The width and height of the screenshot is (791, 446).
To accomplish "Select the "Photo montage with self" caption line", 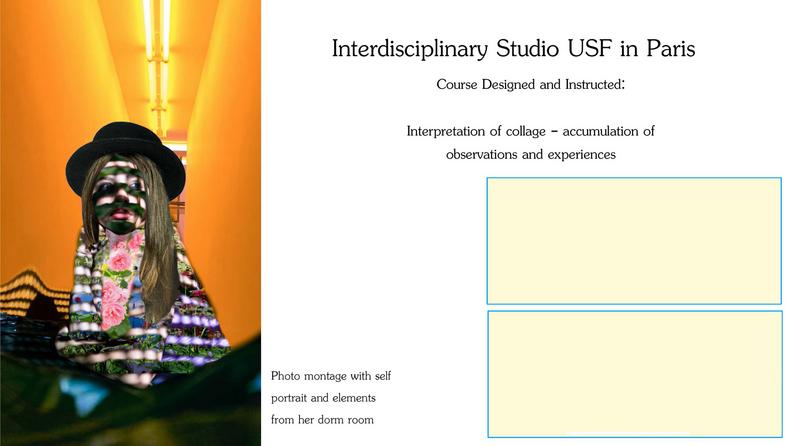I will 331,376.
